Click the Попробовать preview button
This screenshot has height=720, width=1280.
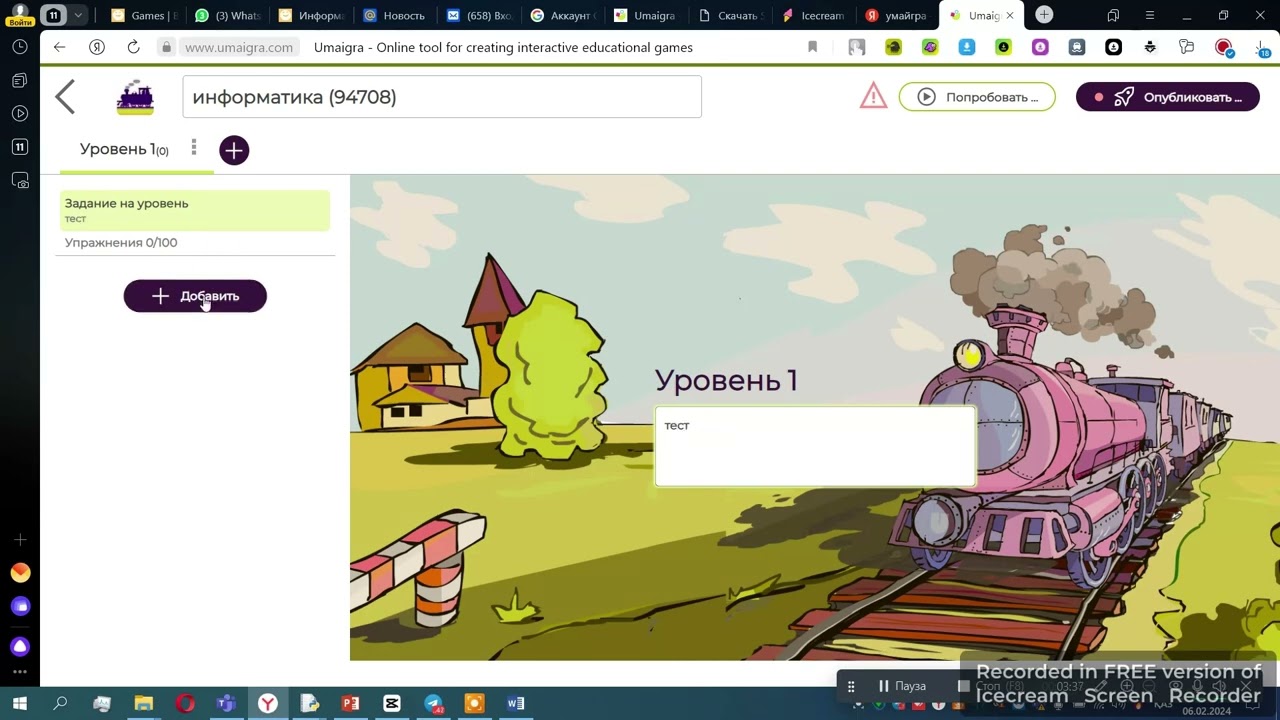(977, 97)
